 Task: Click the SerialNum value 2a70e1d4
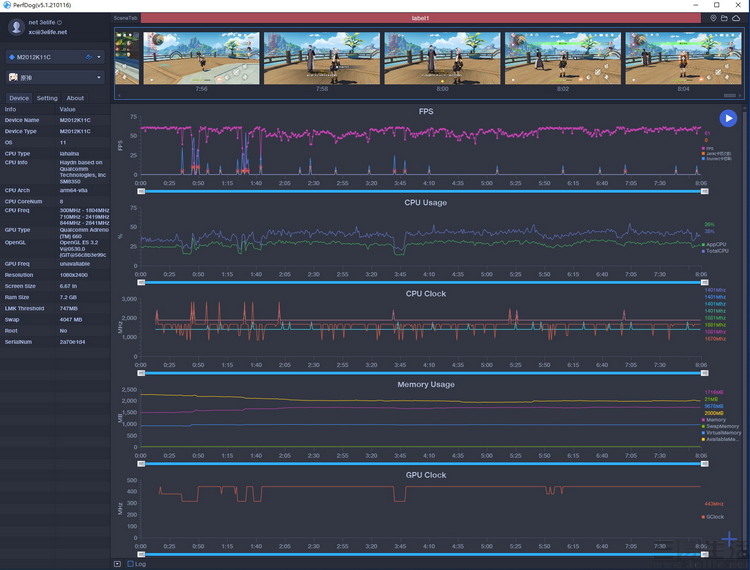coord(72,342)
